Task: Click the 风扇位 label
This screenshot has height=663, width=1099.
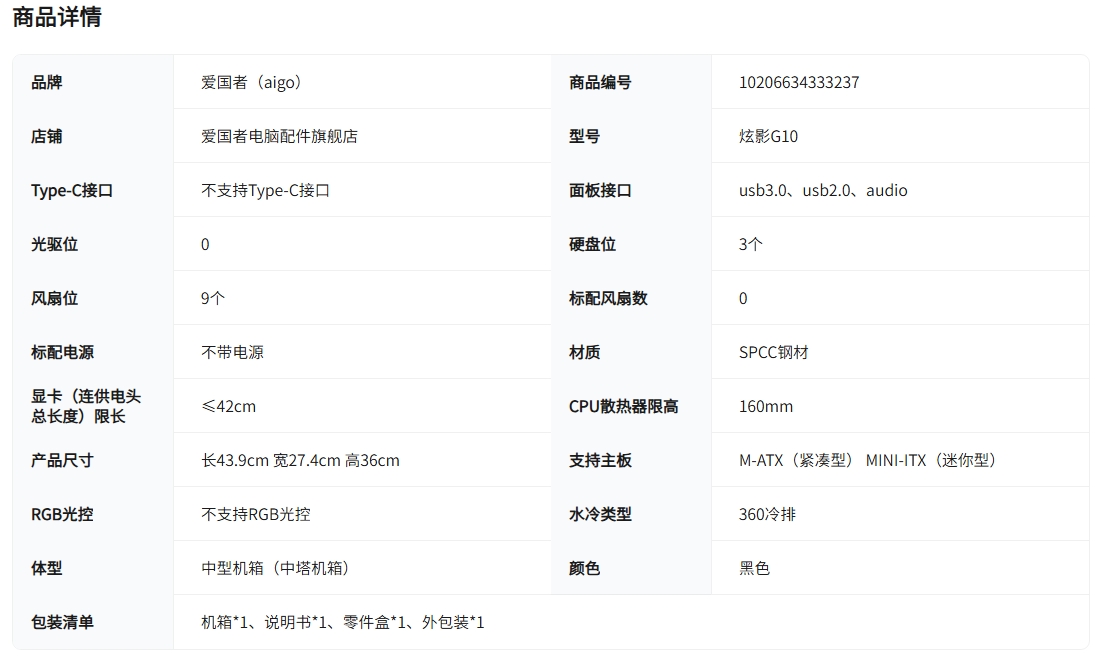Action: pyautogui.click(x=54, y=299)
